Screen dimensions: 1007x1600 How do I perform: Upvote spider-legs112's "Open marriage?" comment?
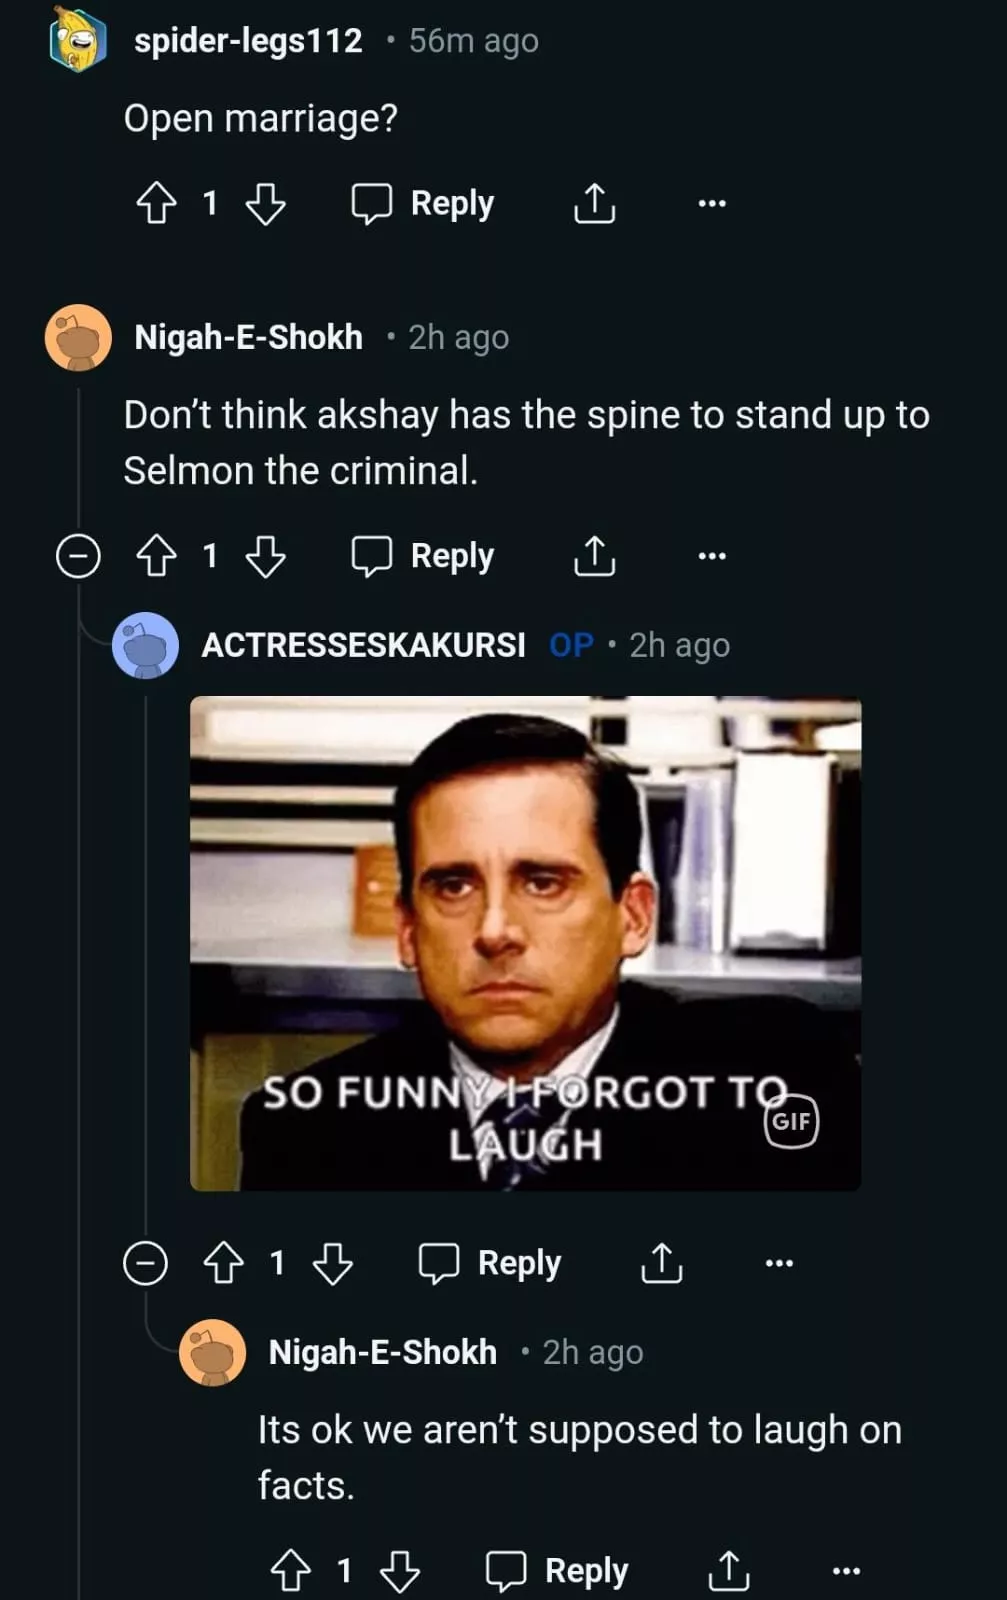tap(156, 204)
